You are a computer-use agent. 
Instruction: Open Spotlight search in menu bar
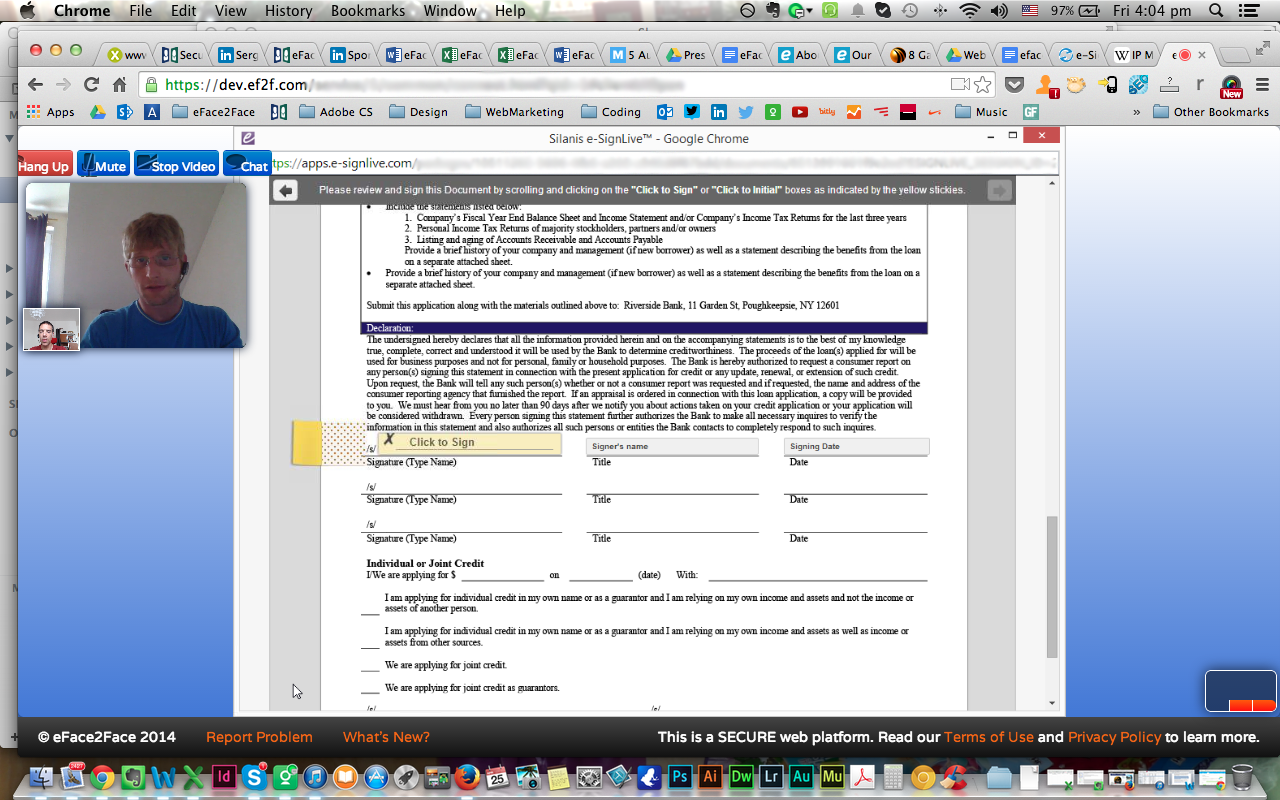[1216, 11]
